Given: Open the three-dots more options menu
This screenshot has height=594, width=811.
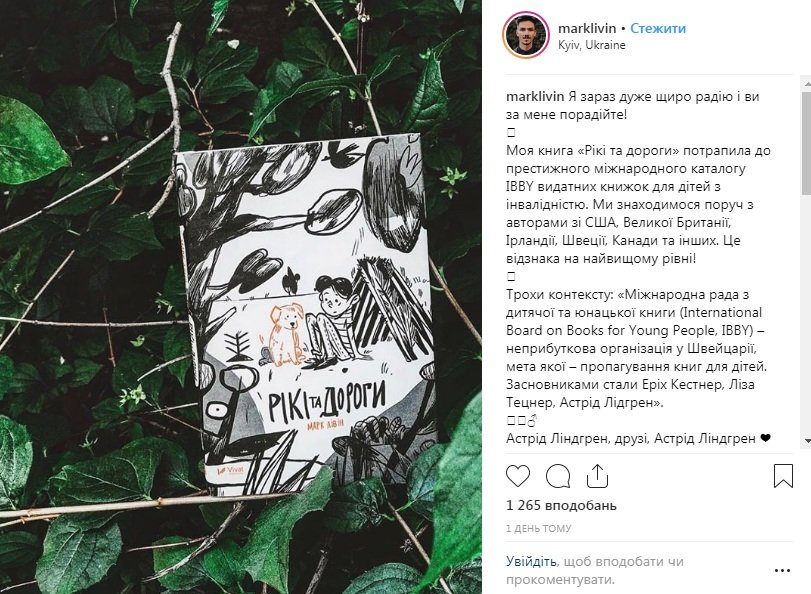Looking at the screenshot, I should click(783, 571).
